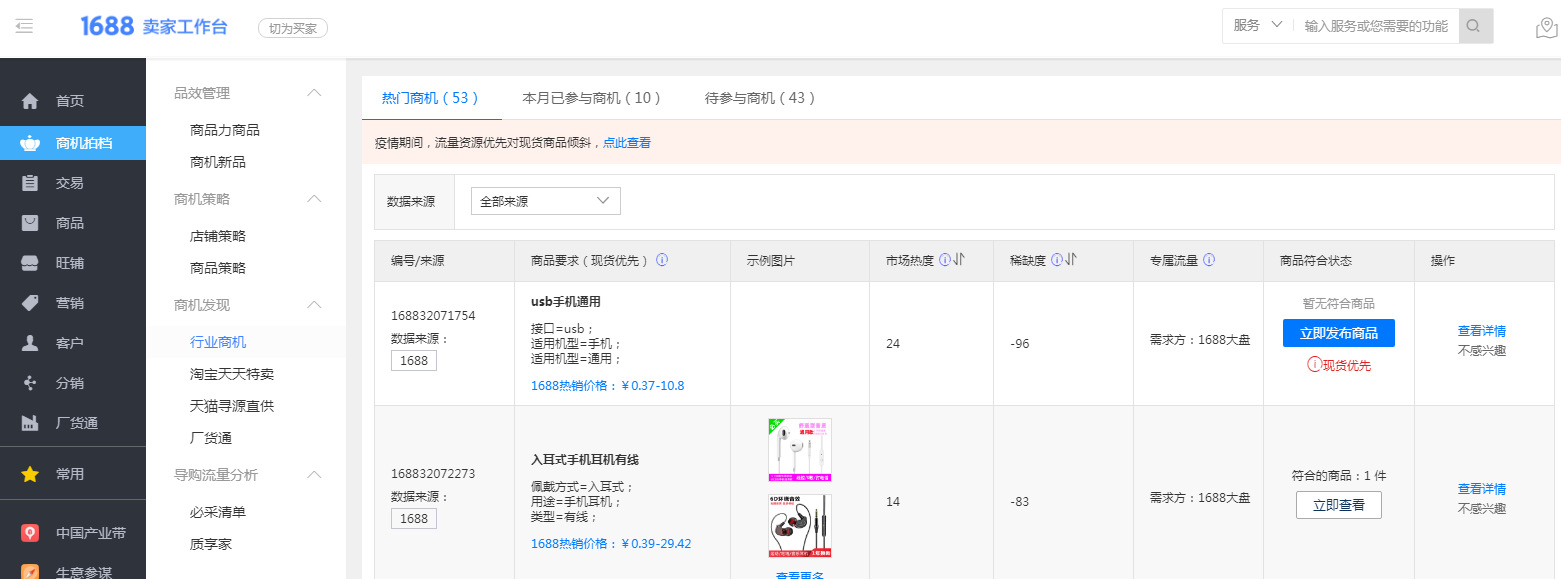Click the store icon beside 旺铺

[30, 263]
